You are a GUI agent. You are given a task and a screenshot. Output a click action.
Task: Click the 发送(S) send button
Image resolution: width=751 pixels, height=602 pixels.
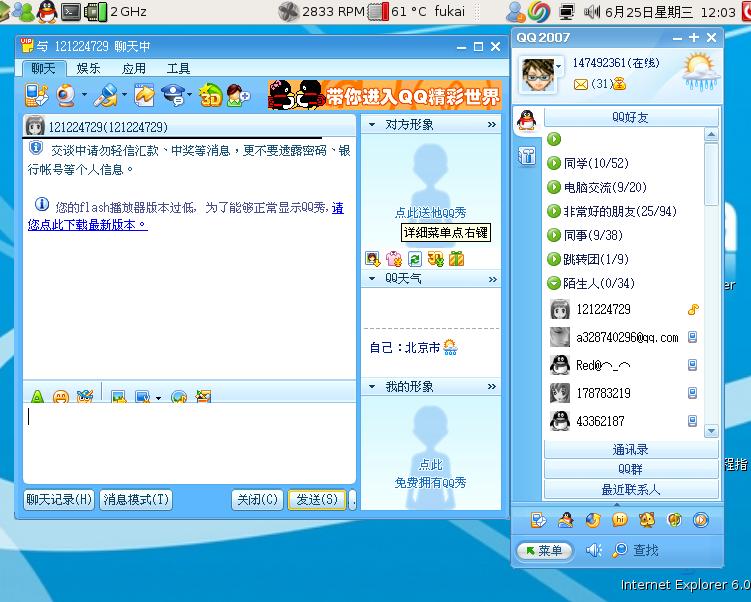317,500
